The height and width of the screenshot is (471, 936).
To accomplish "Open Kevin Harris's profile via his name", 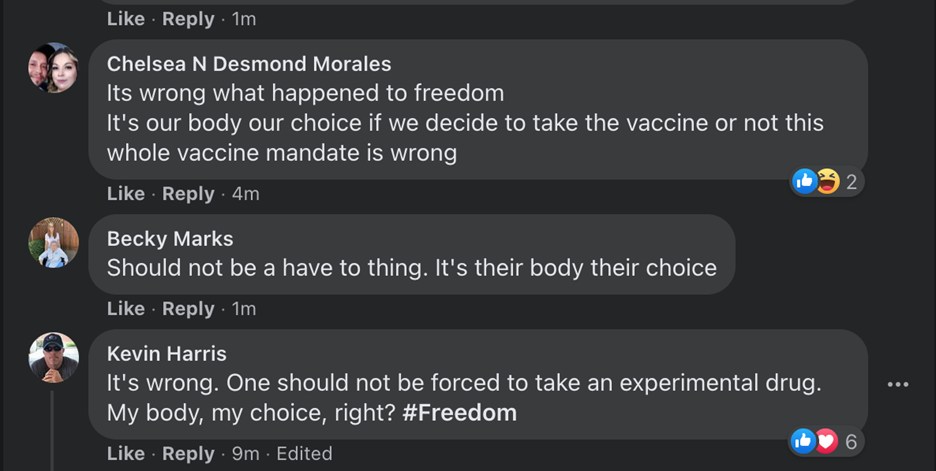I will (x=167, y=354).
